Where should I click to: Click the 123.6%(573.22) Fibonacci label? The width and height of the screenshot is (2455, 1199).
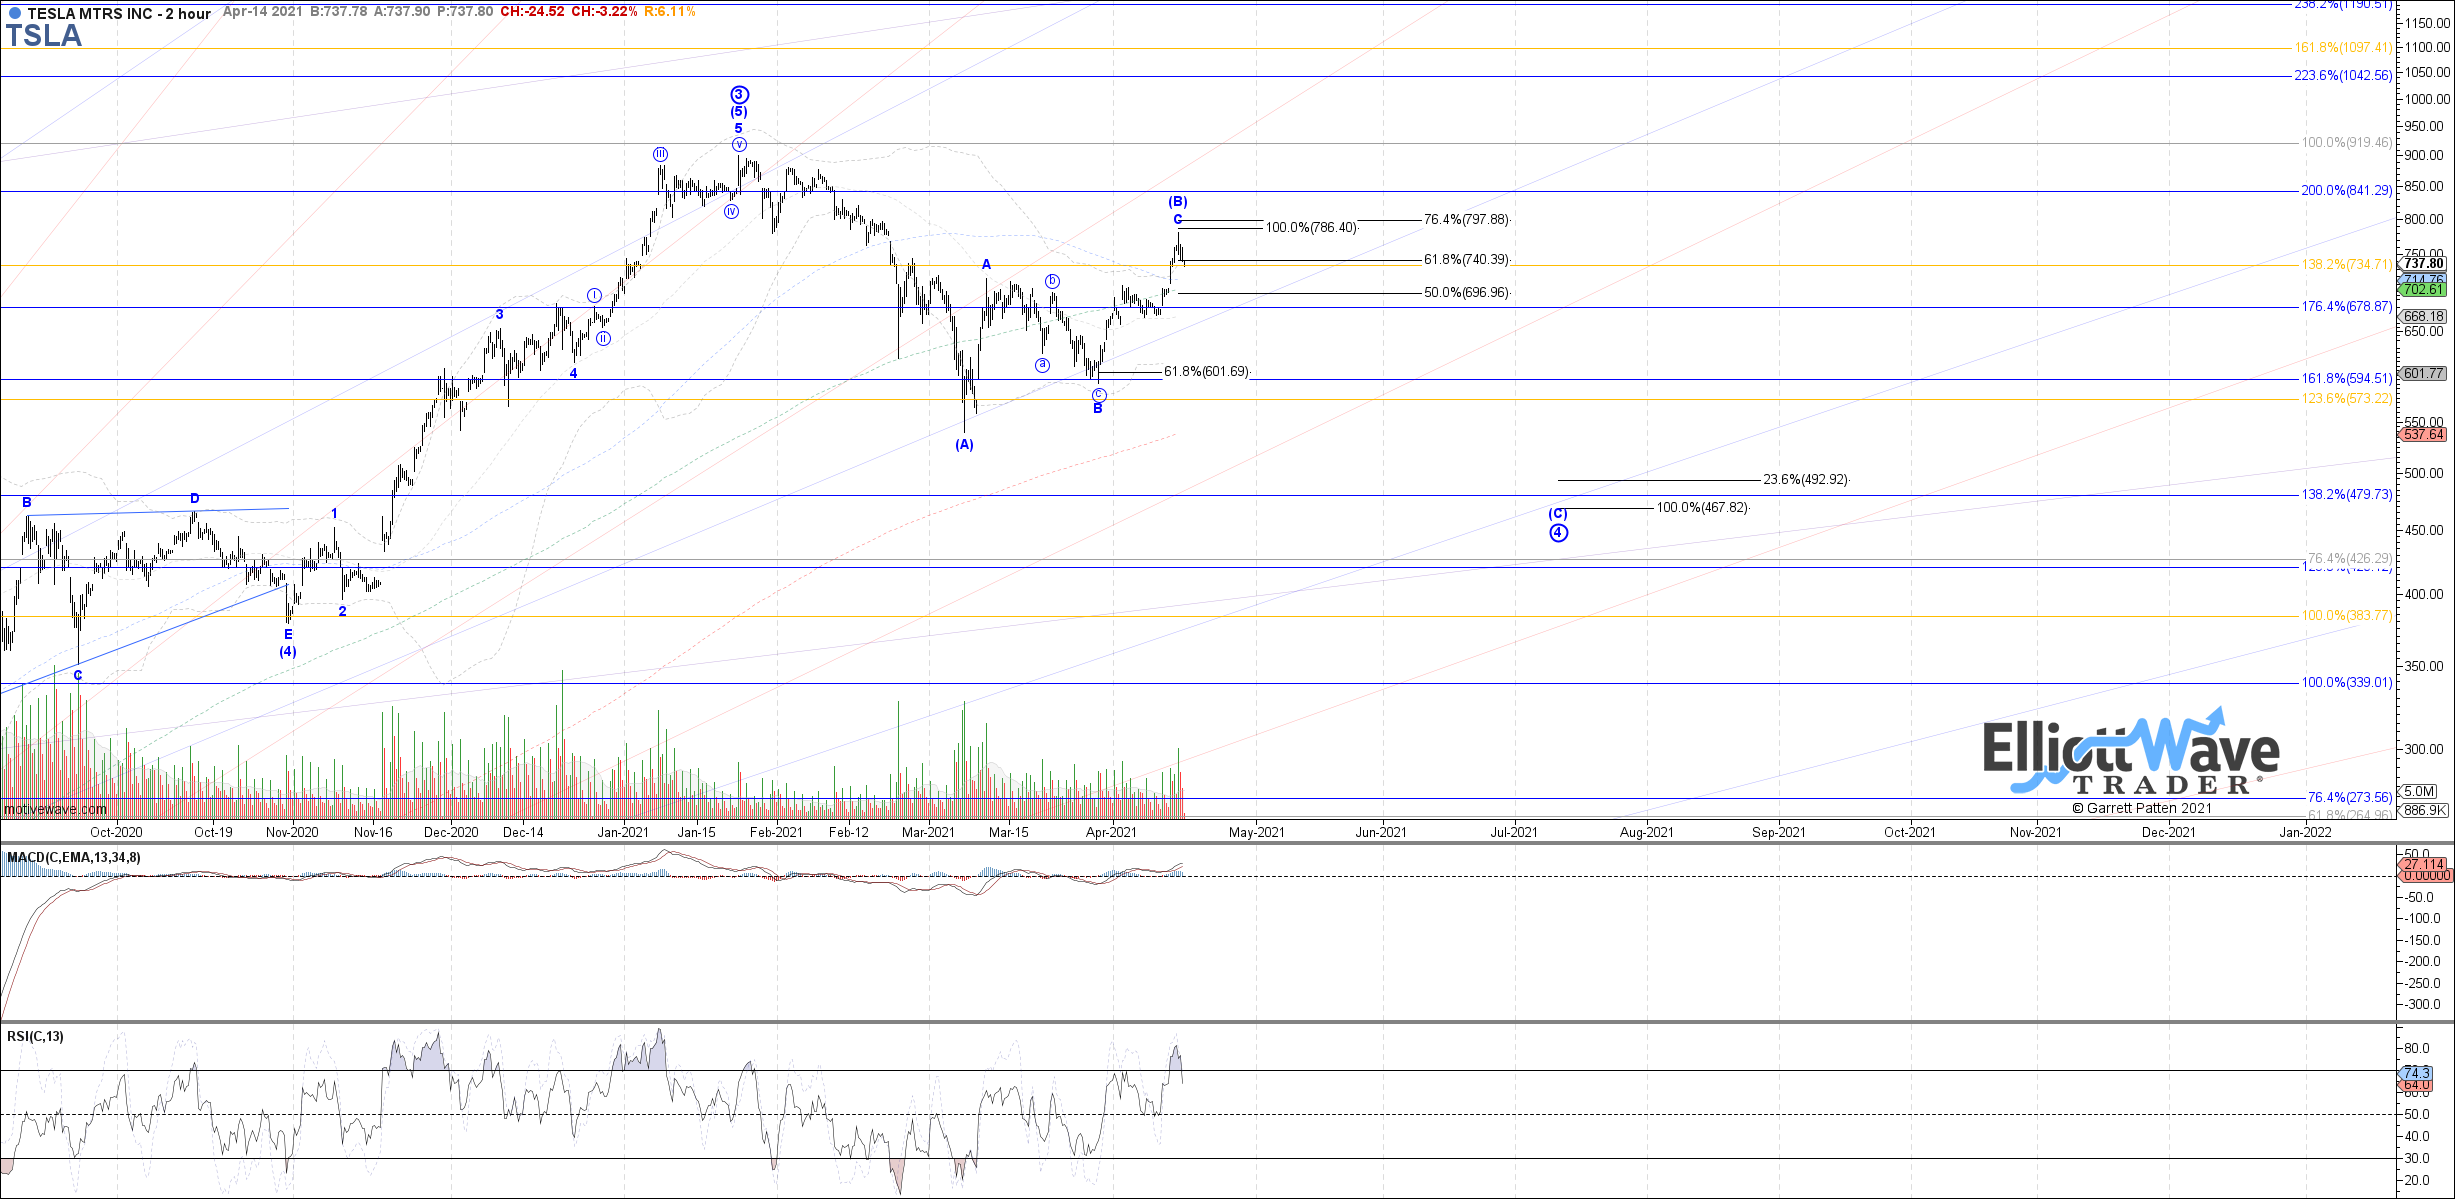(x=2347, y=398)
